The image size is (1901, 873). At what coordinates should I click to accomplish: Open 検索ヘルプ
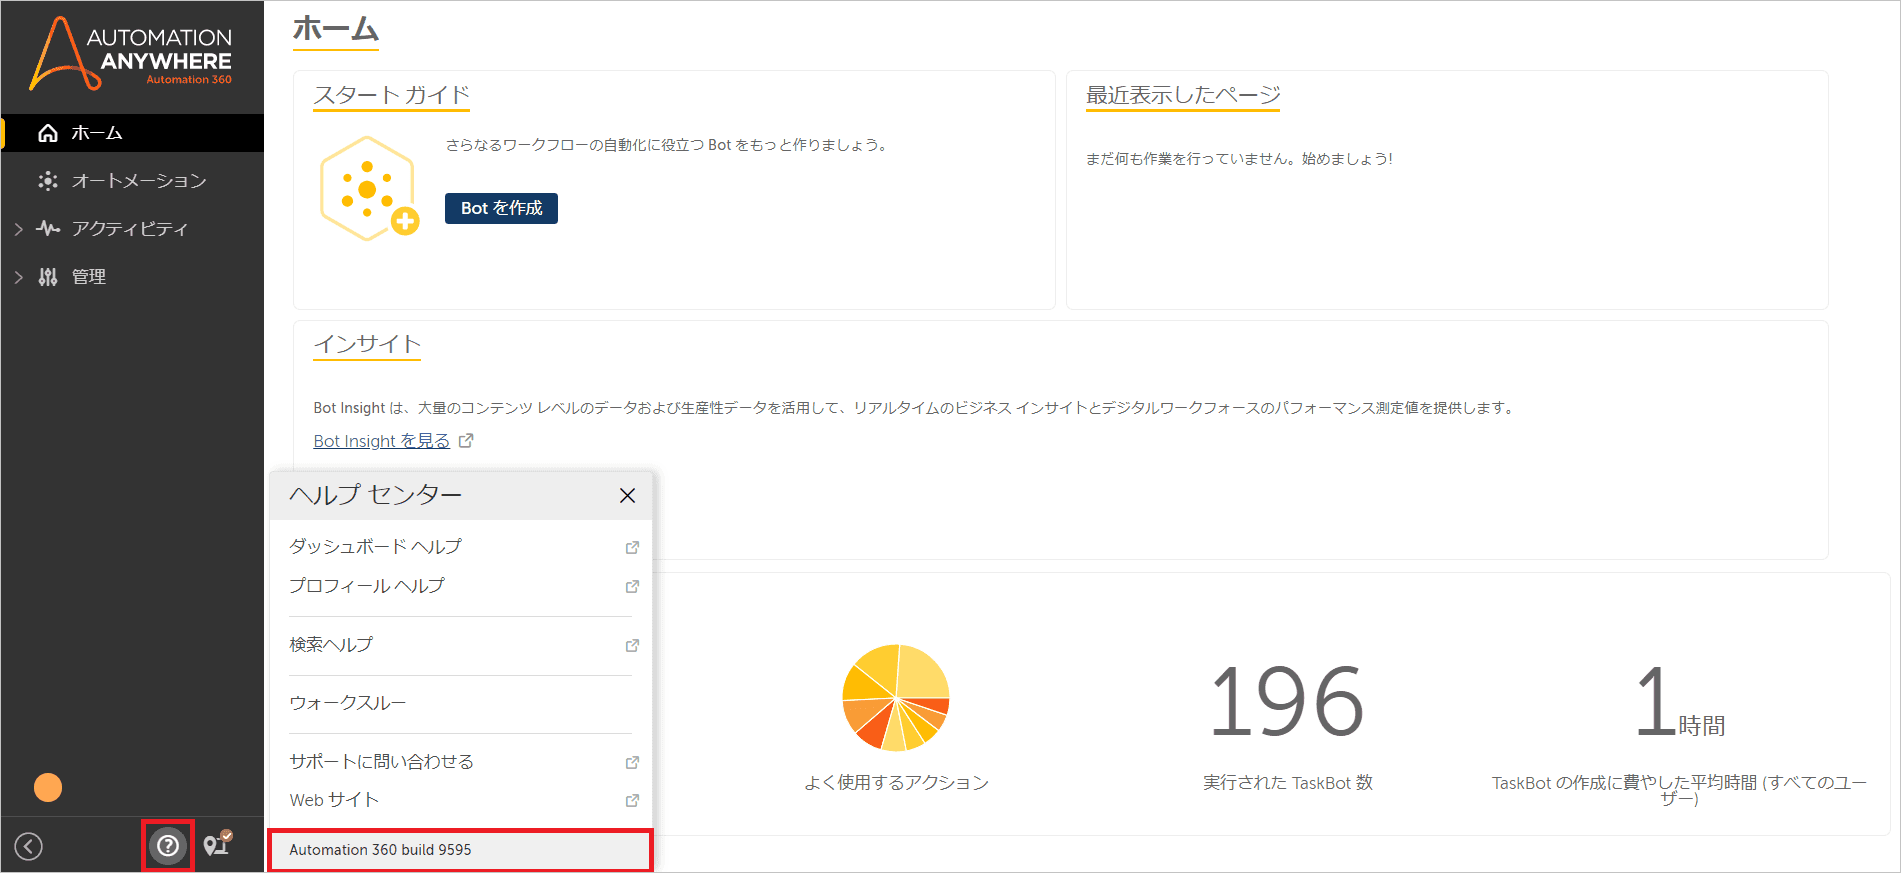tap(331, 644)
